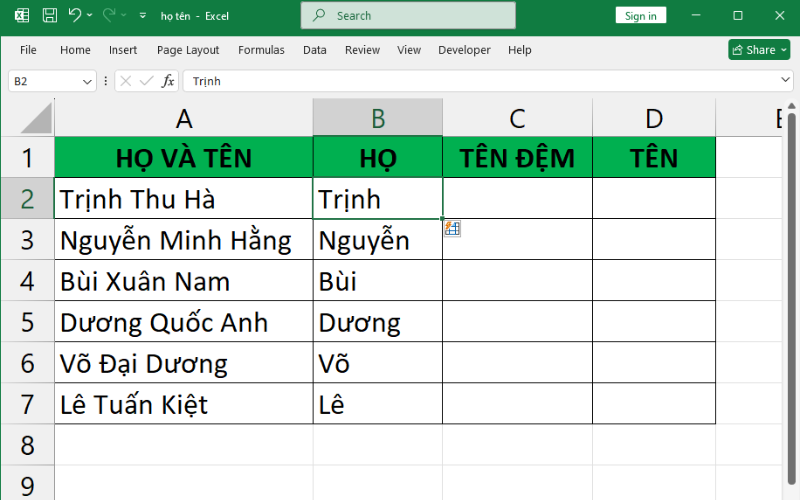
Task: Select the cell Võ Đại Dương
Action: (184, 363)
